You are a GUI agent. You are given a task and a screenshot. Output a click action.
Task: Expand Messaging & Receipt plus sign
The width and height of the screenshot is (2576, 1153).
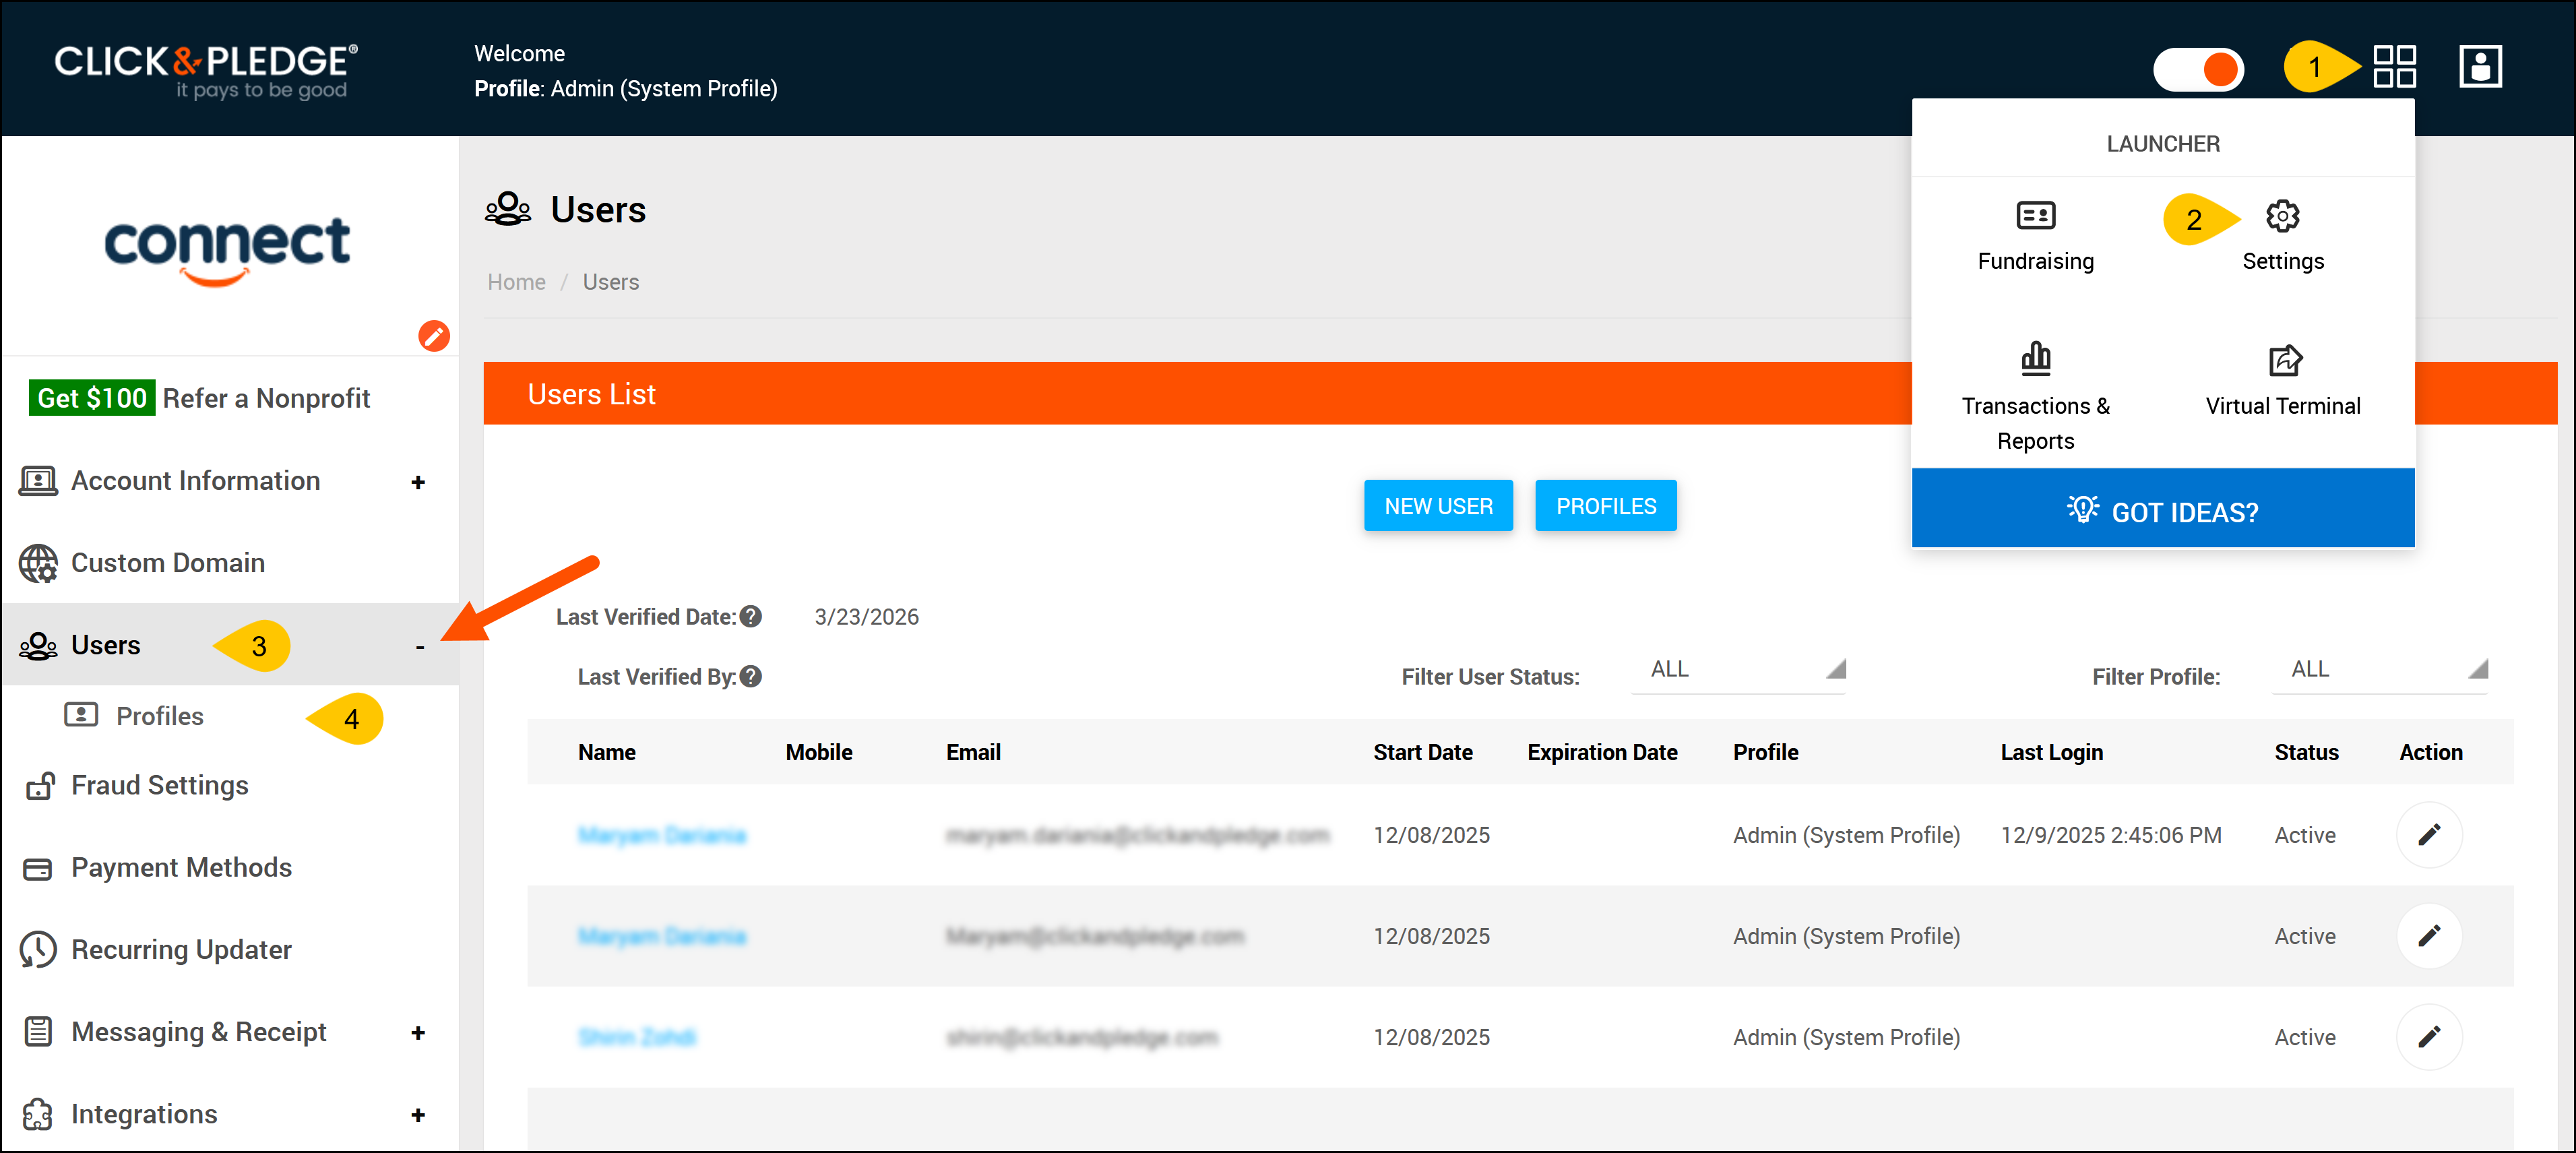tap(418, 1033)
